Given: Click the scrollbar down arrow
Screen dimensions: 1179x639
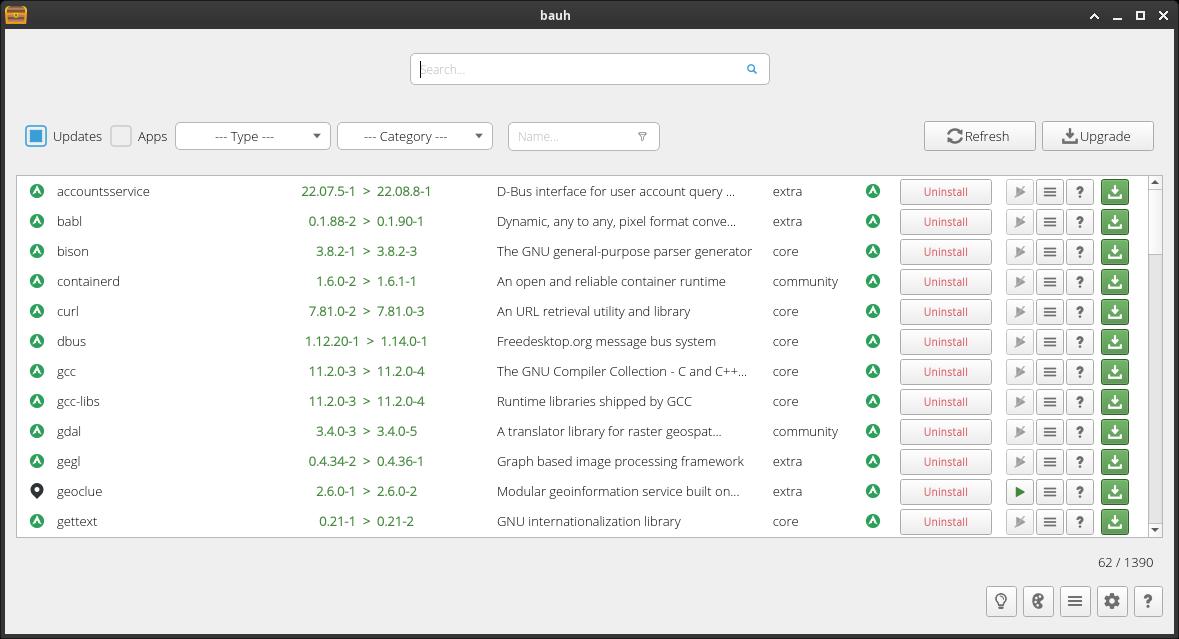Looking at the screenshot, I should tap(1155, 530).
